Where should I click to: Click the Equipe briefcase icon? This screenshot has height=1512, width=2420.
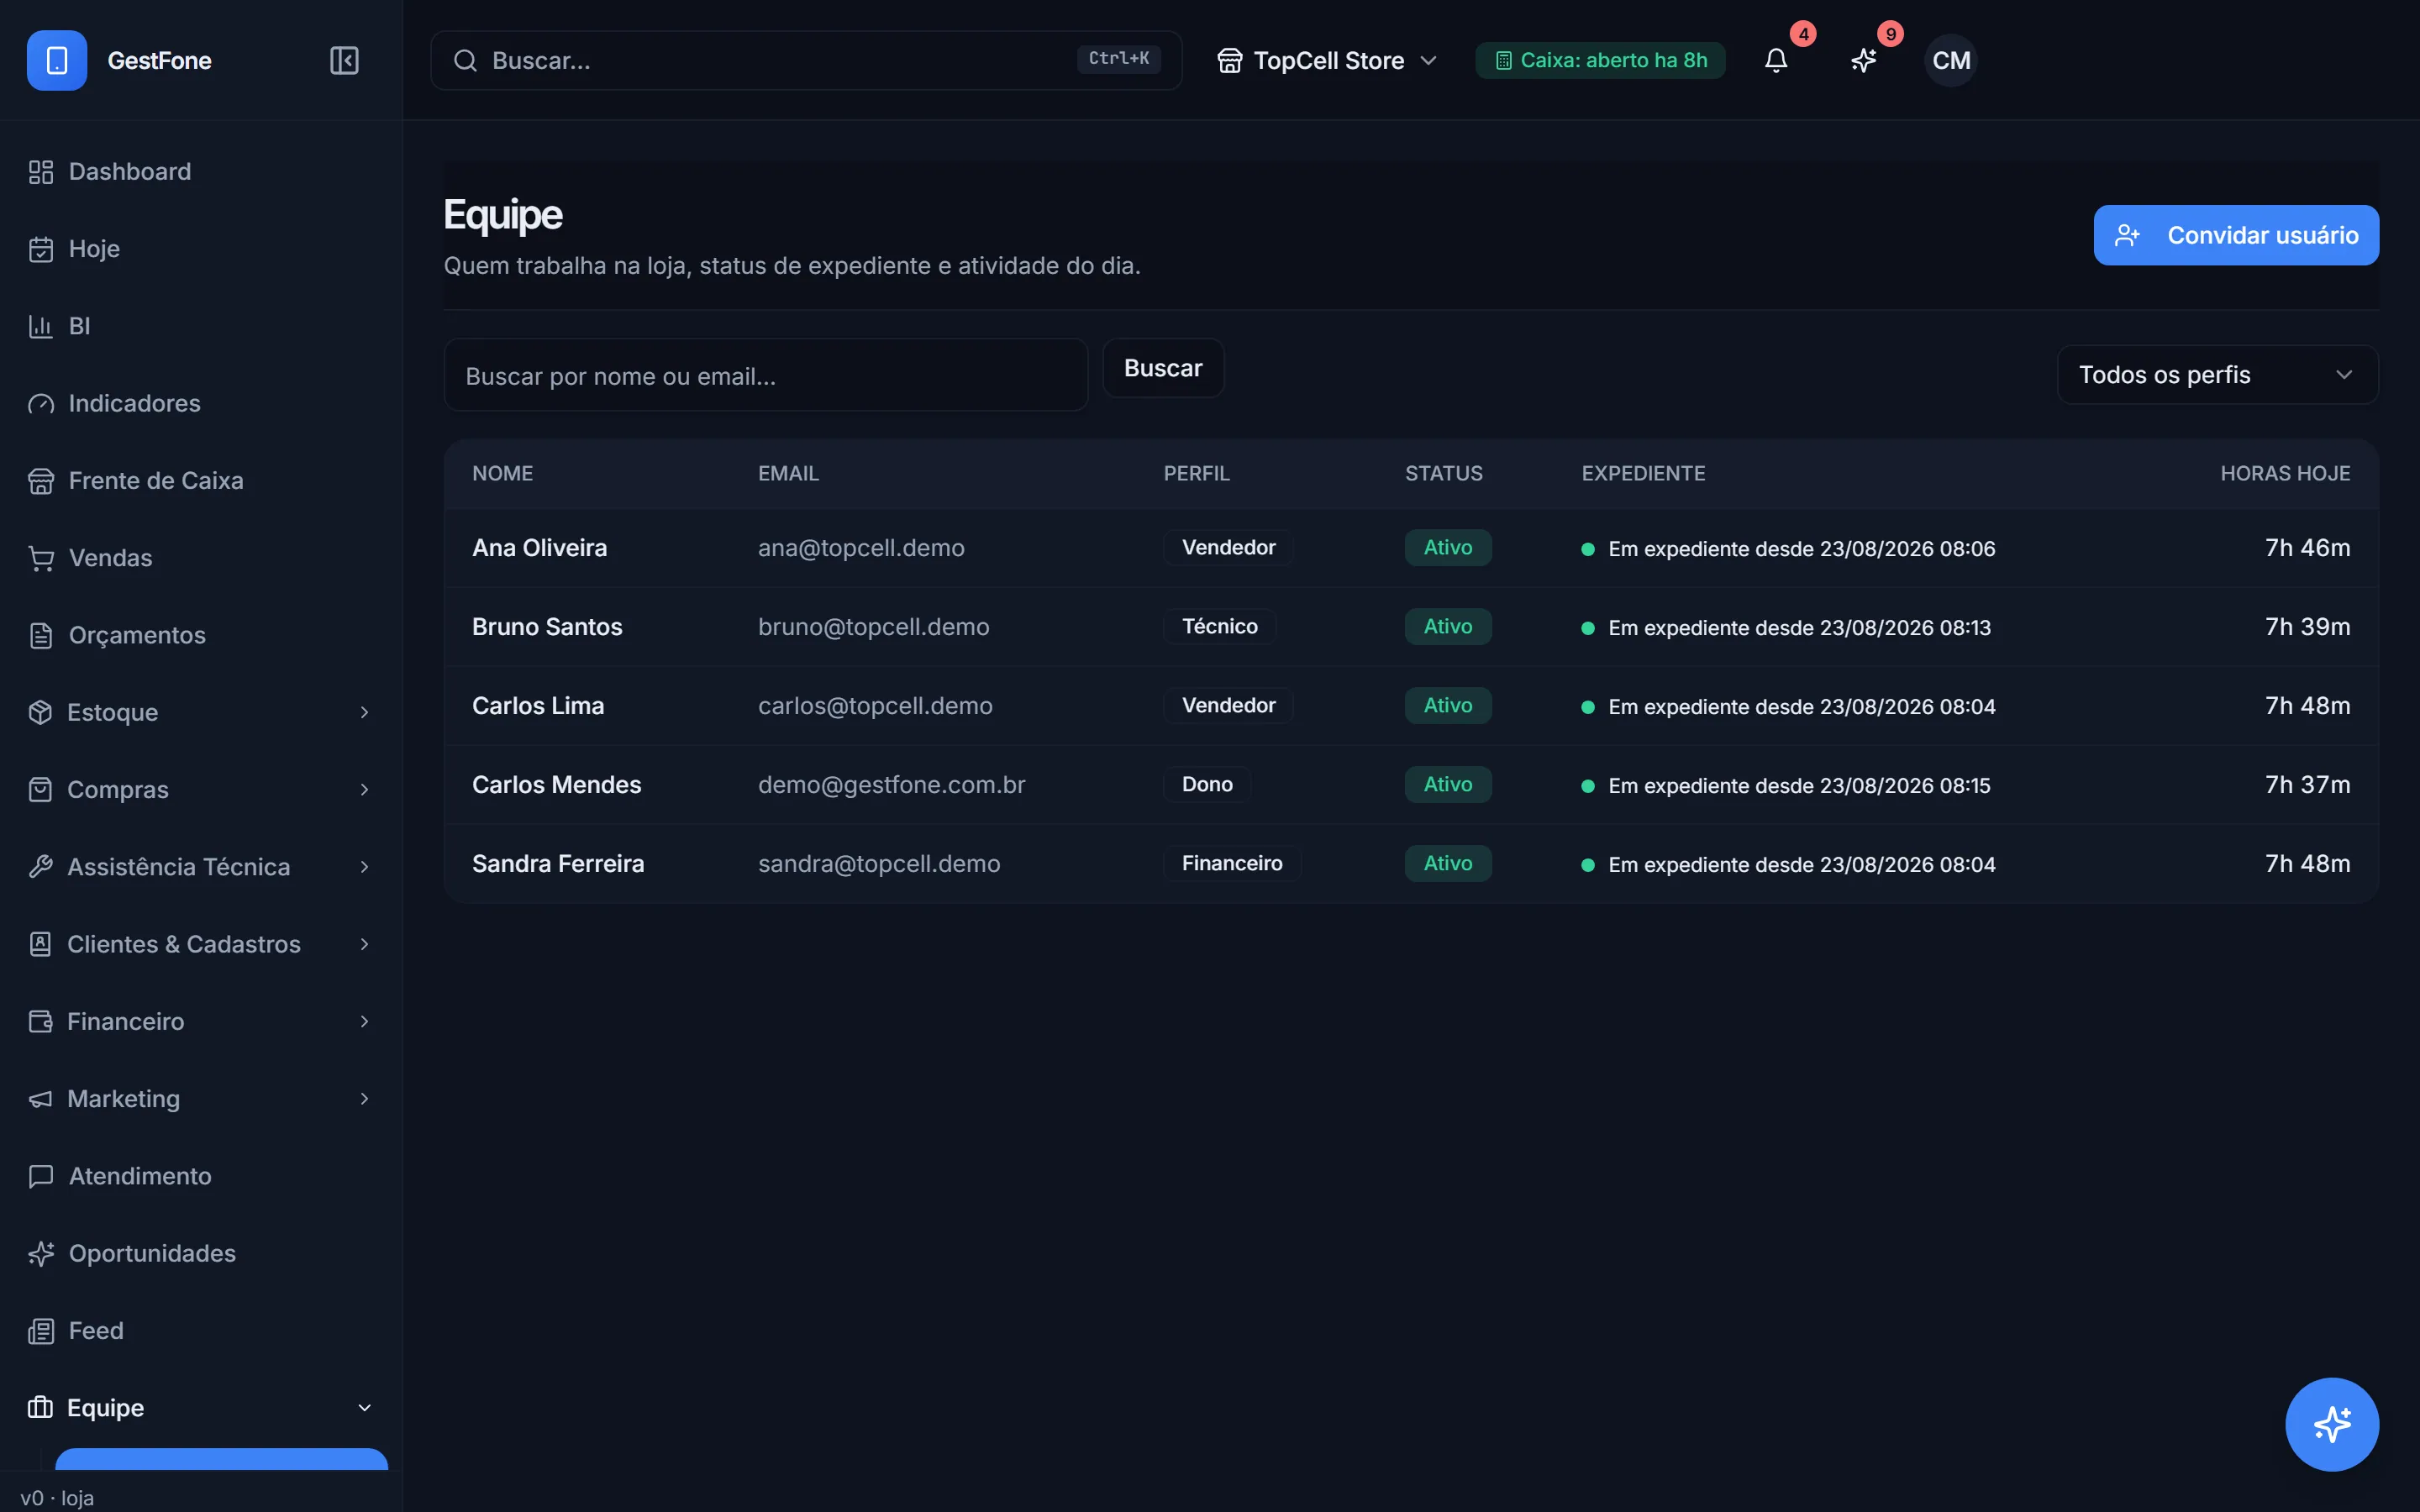pos(40,1408)
